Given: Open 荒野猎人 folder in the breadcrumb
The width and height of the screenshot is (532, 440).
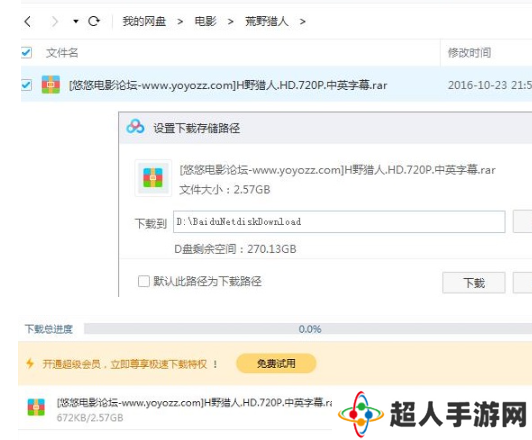Looking at the screenshot, I should (x=267, y=21).
